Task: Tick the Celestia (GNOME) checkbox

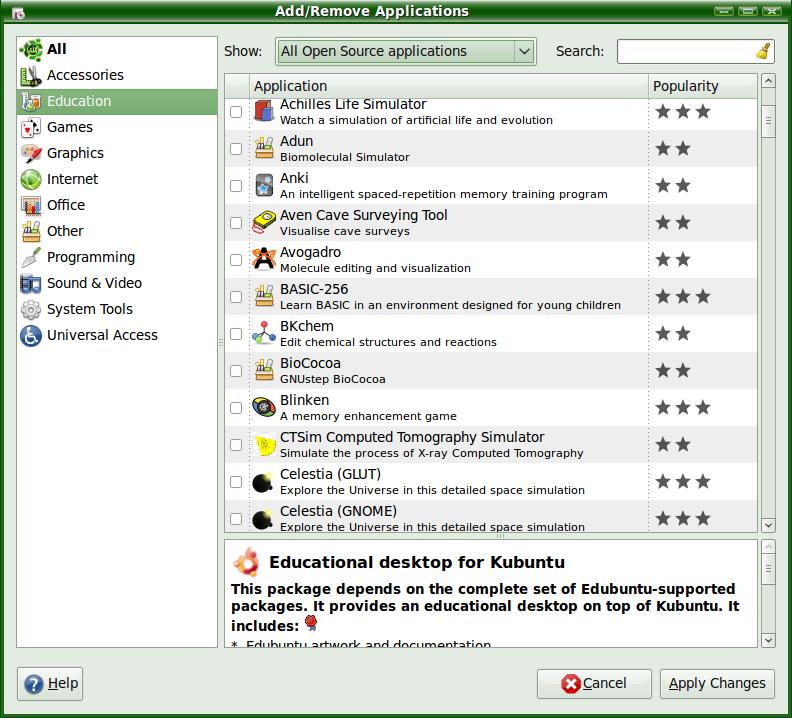Action: [x=236, y=519]
